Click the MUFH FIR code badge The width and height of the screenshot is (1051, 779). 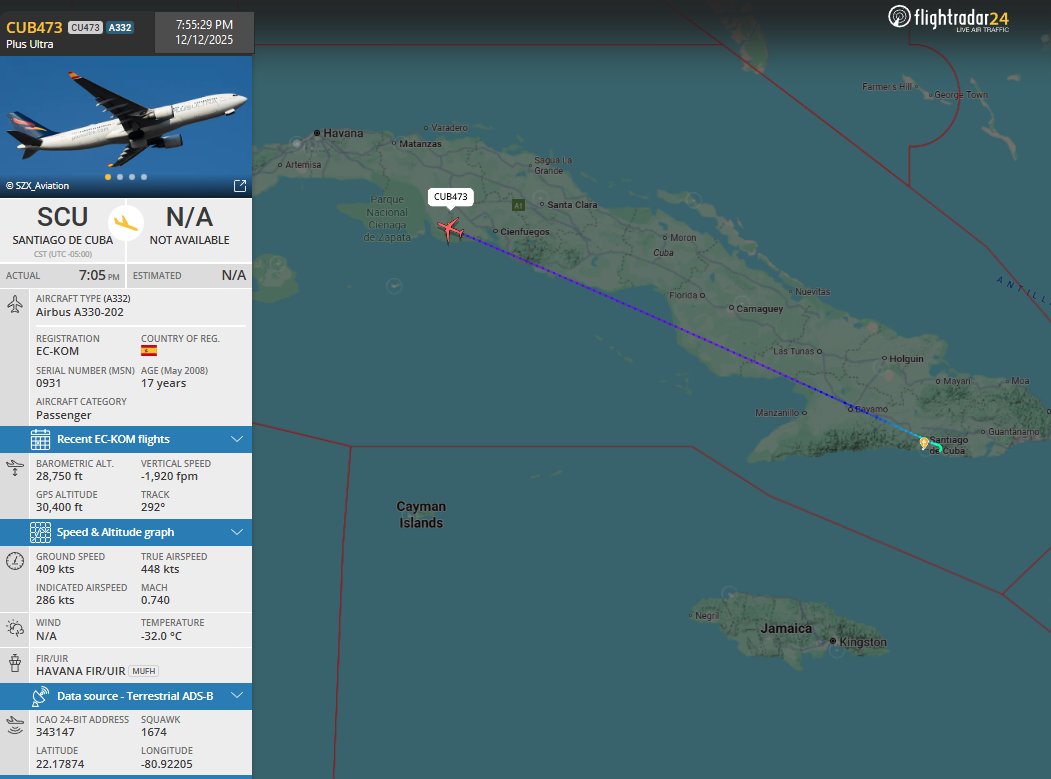[143, 671]
